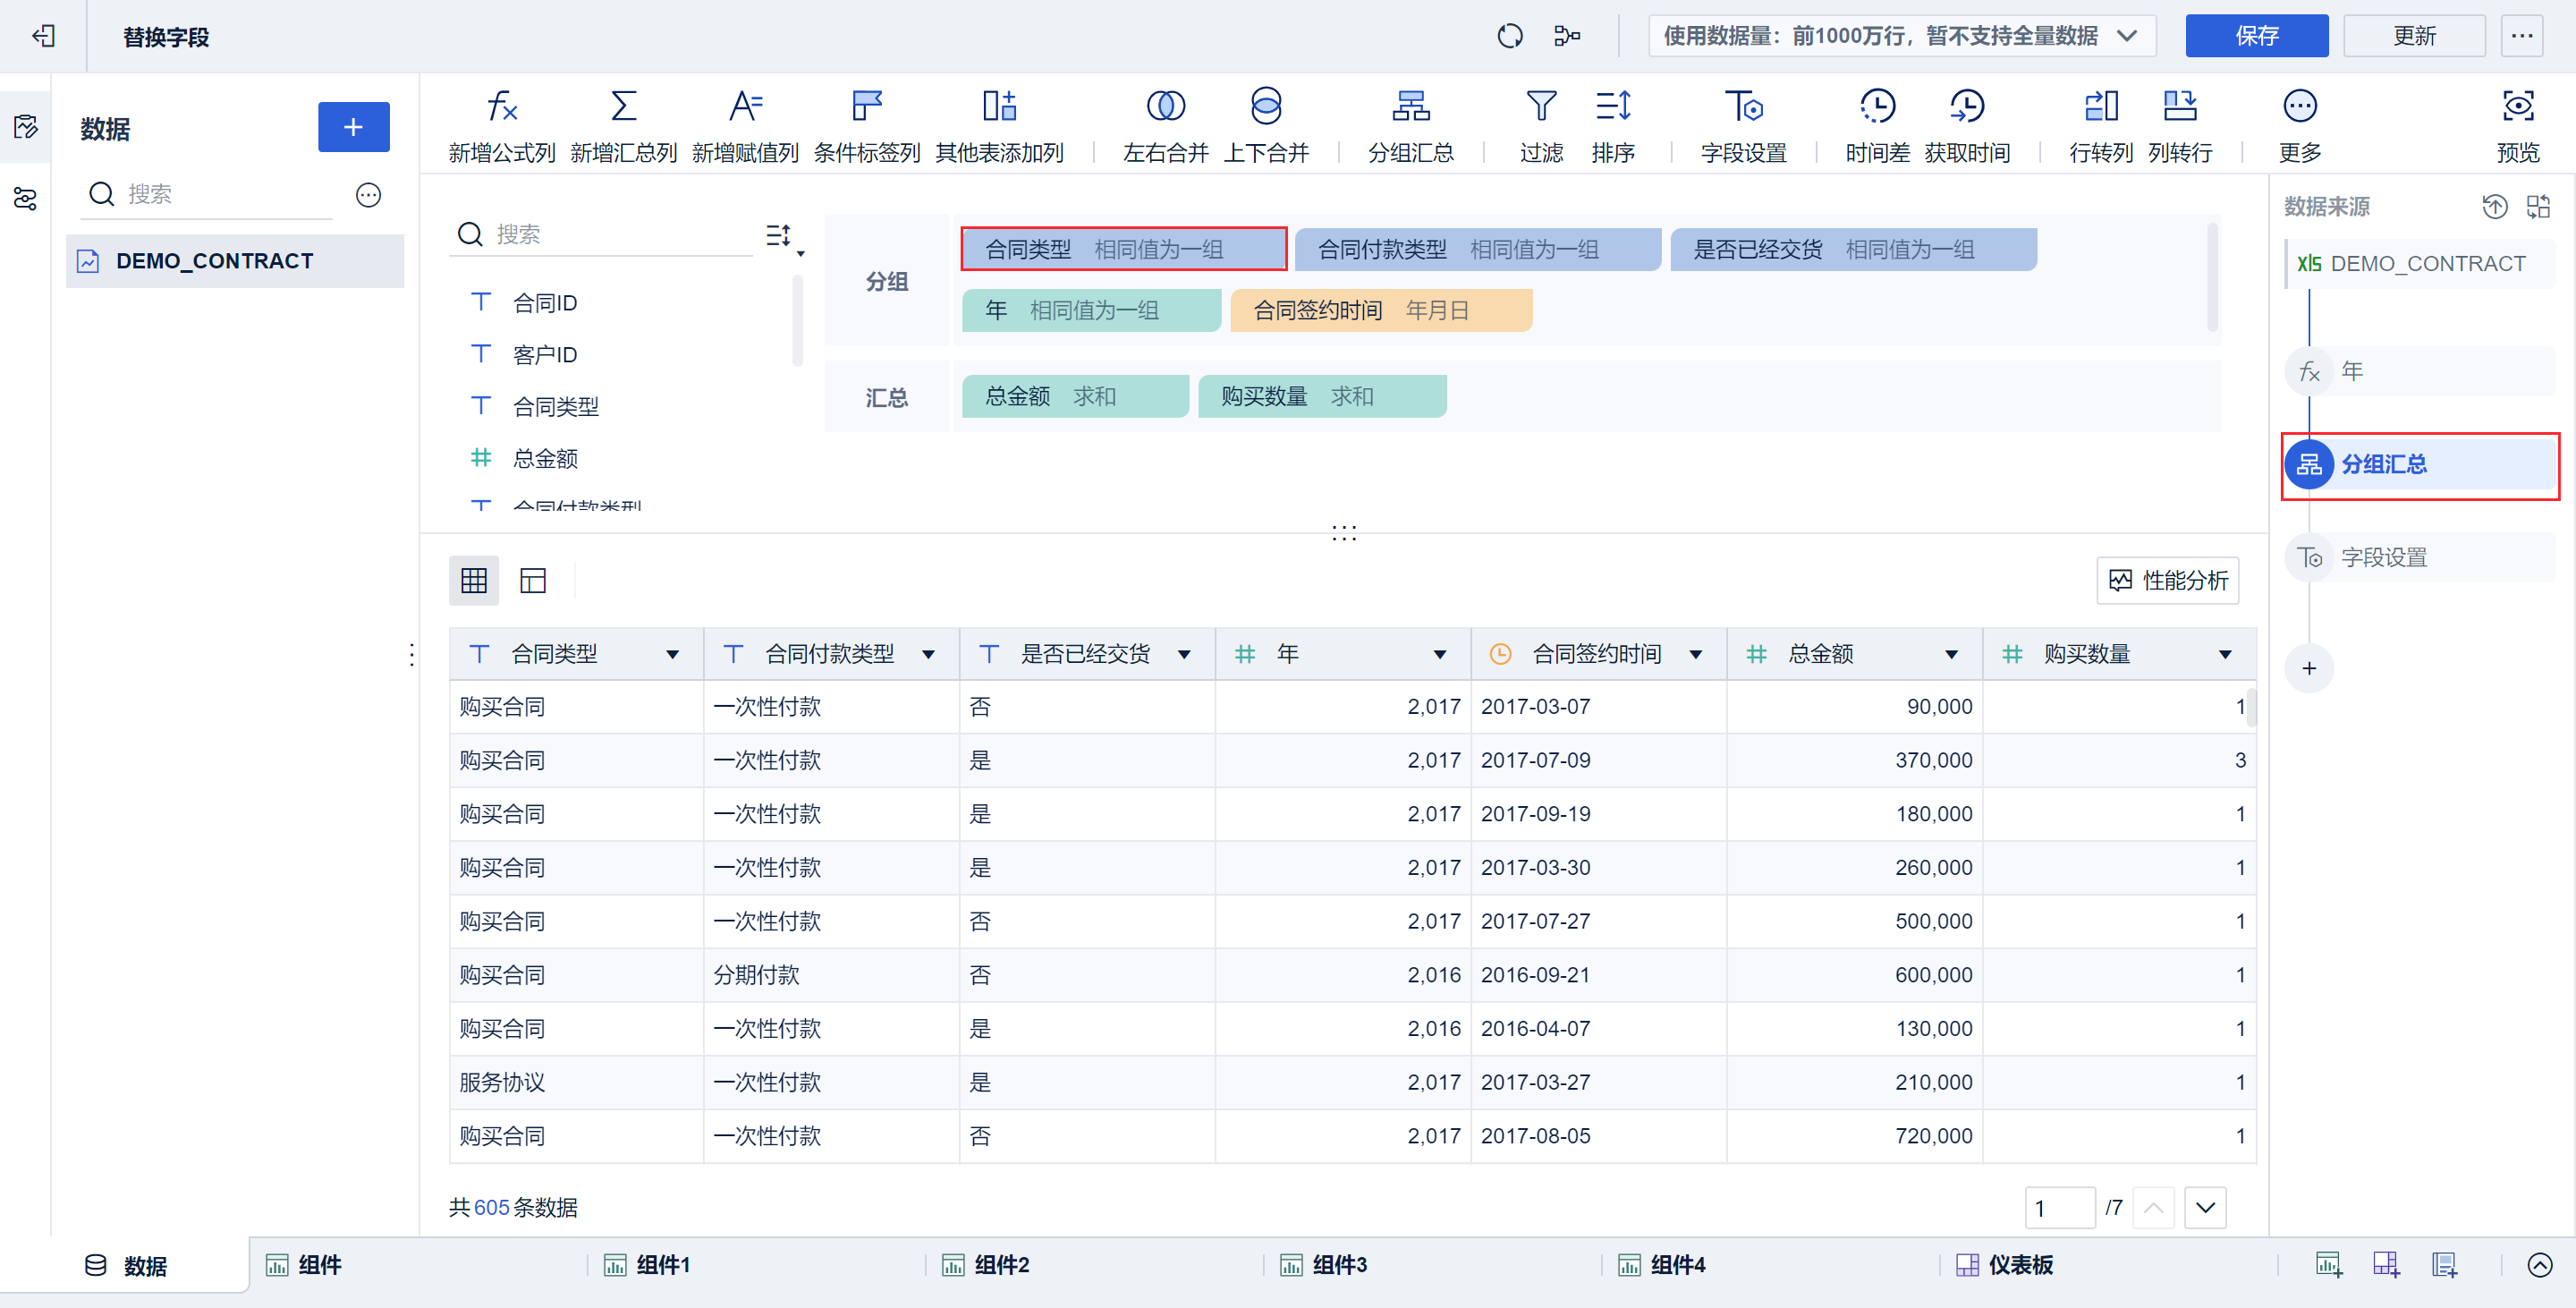Click the refresh circular arrows icon

[1509, 36]
